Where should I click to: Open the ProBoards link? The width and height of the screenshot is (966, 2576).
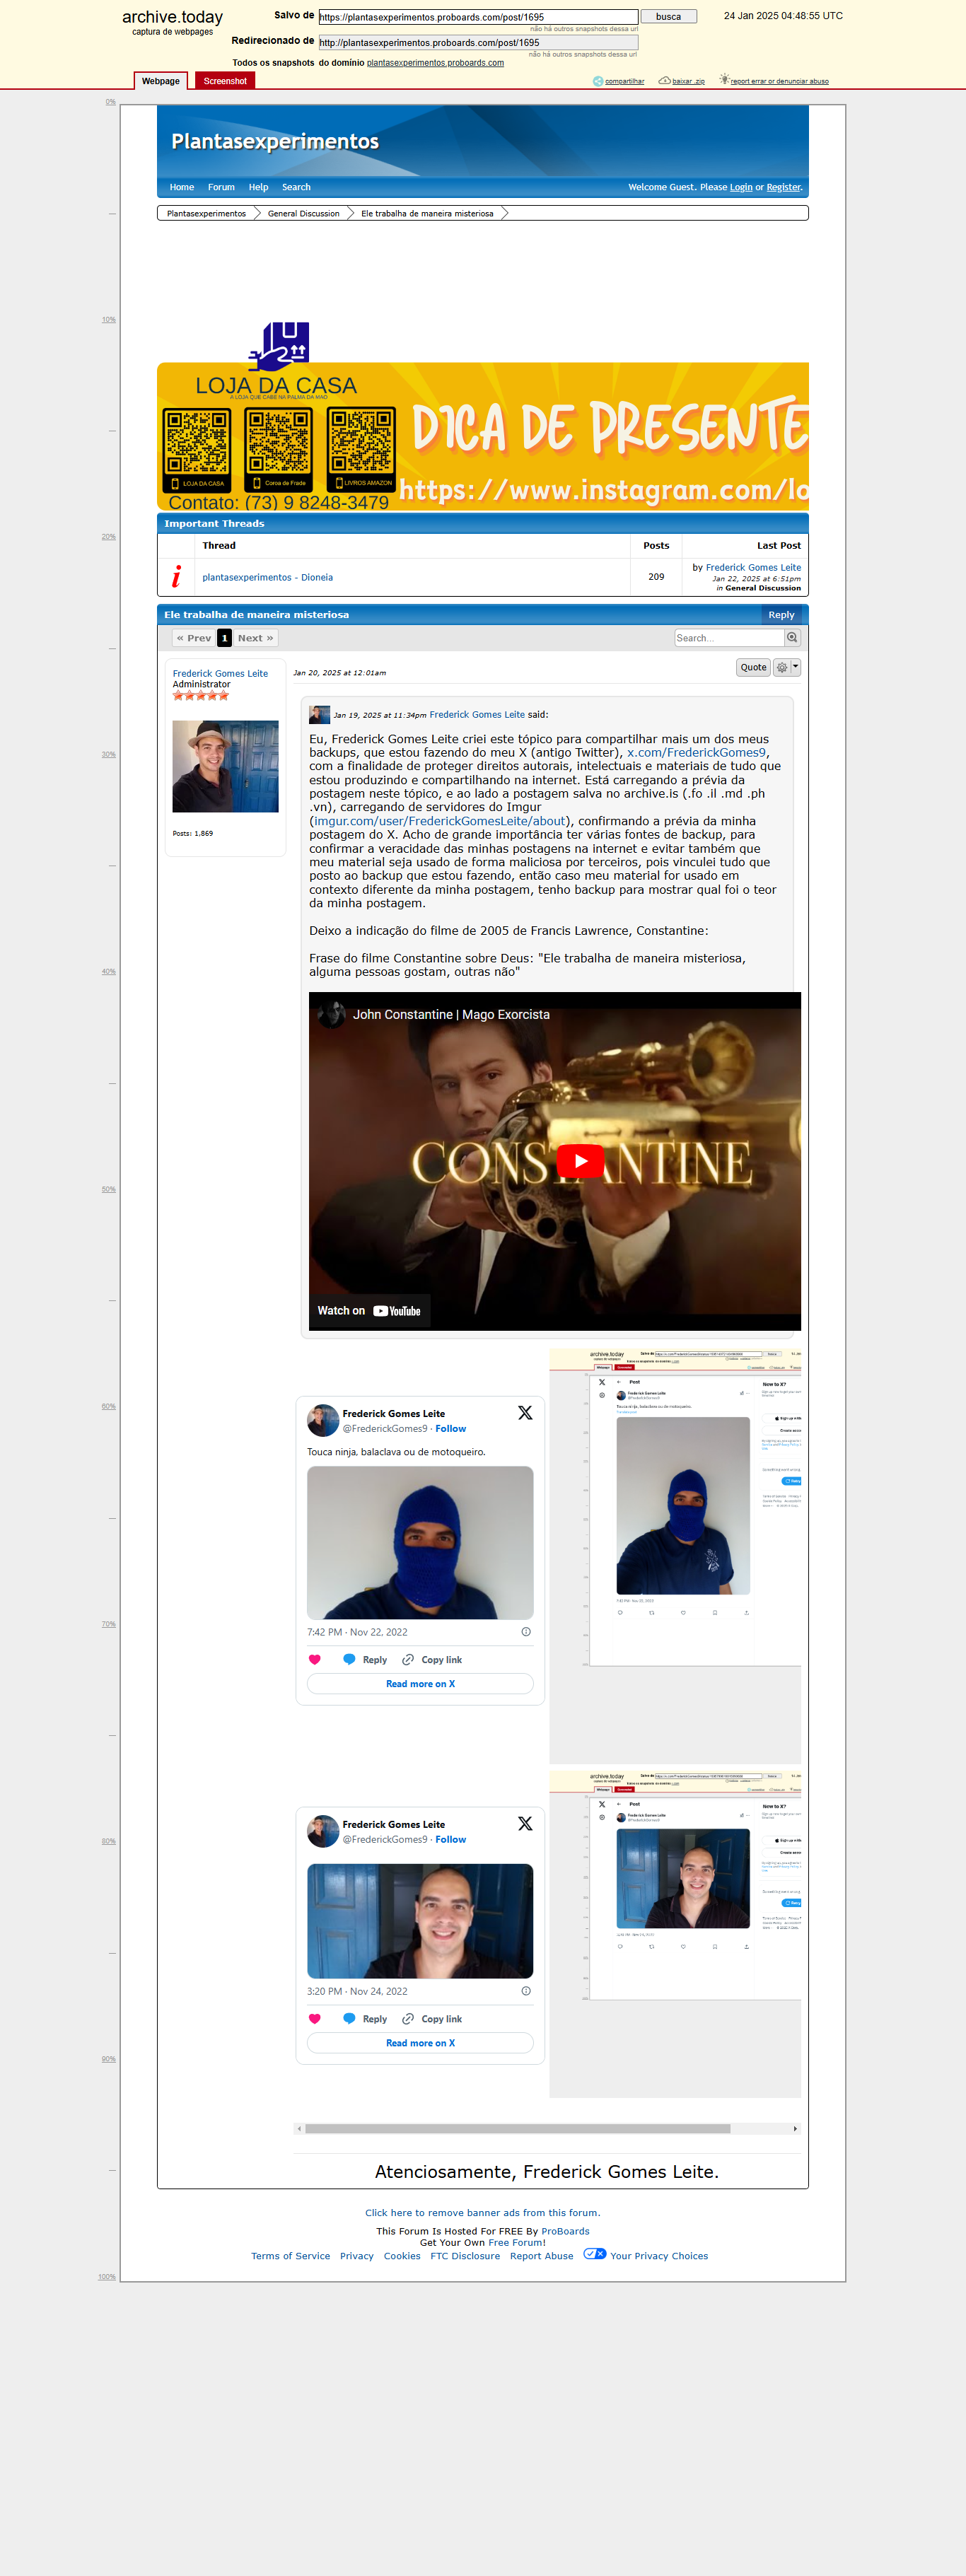click(565, 2231)
